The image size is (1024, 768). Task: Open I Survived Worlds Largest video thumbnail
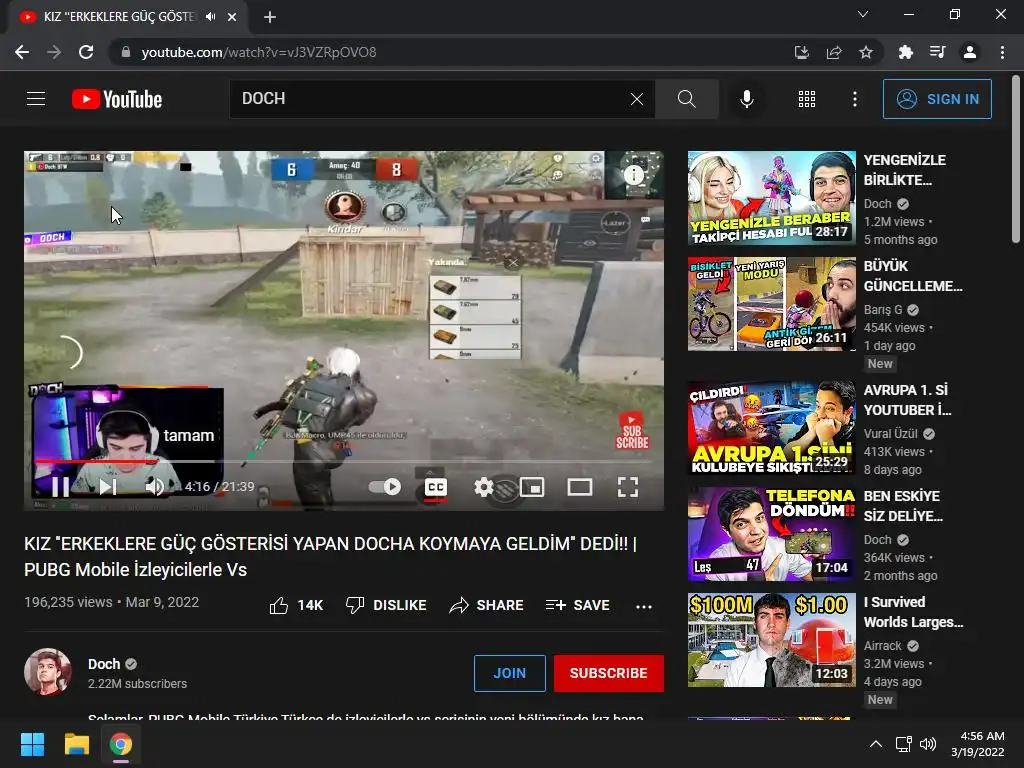point(772,640)
